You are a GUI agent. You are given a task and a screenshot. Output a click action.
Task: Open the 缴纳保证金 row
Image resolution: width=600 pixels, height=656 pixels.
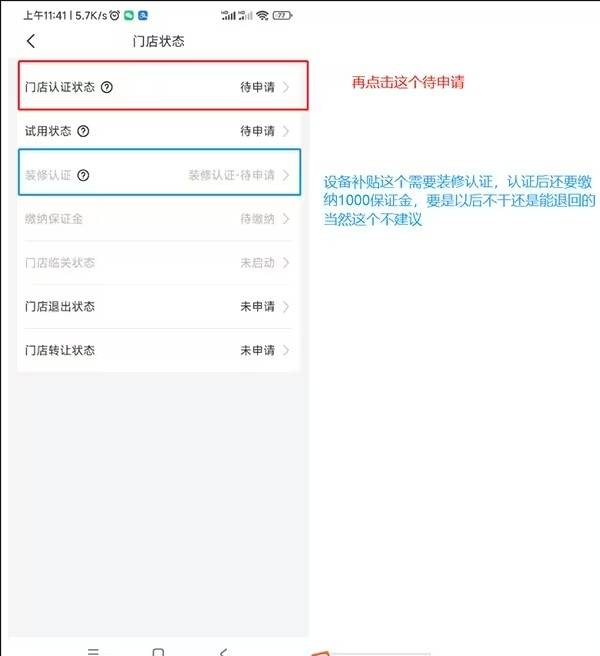tap(159, 219)
